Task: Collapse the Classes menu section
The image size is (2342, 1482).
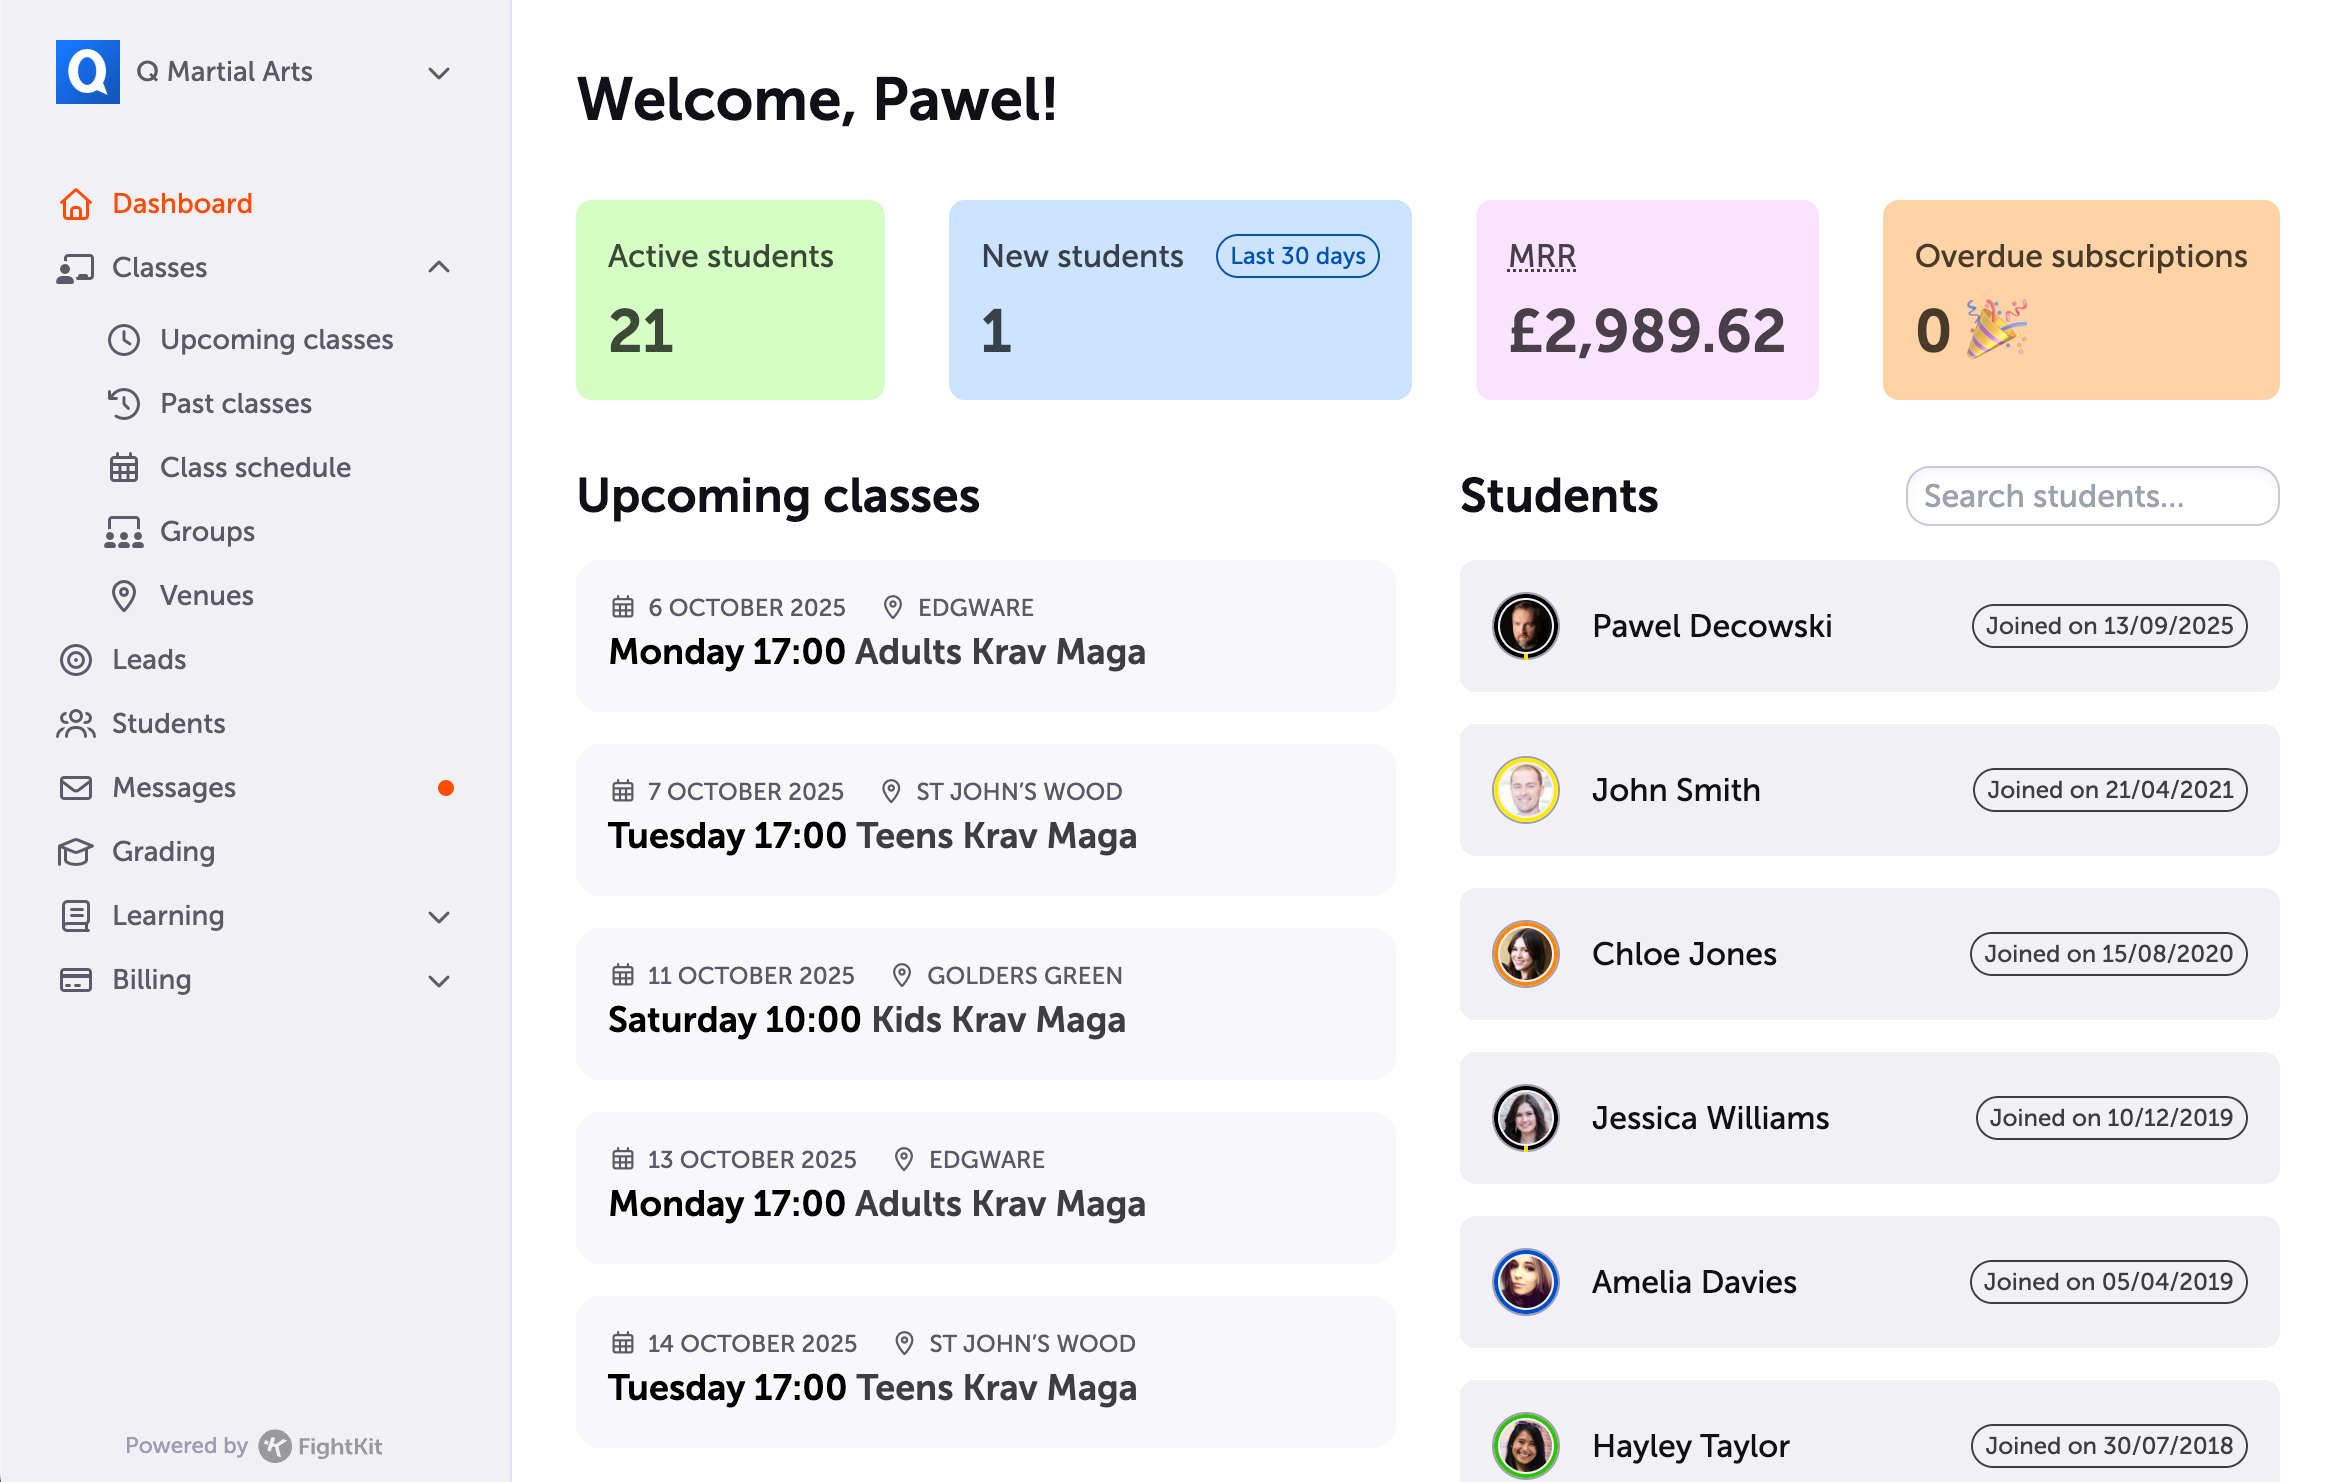Action: click(x=438, y=267)
